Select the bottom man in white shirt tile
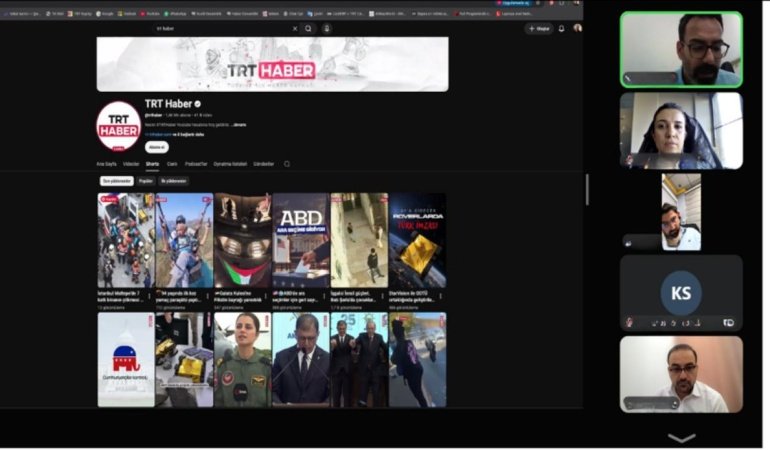This screenshot has width=770, height=450. 681,374
